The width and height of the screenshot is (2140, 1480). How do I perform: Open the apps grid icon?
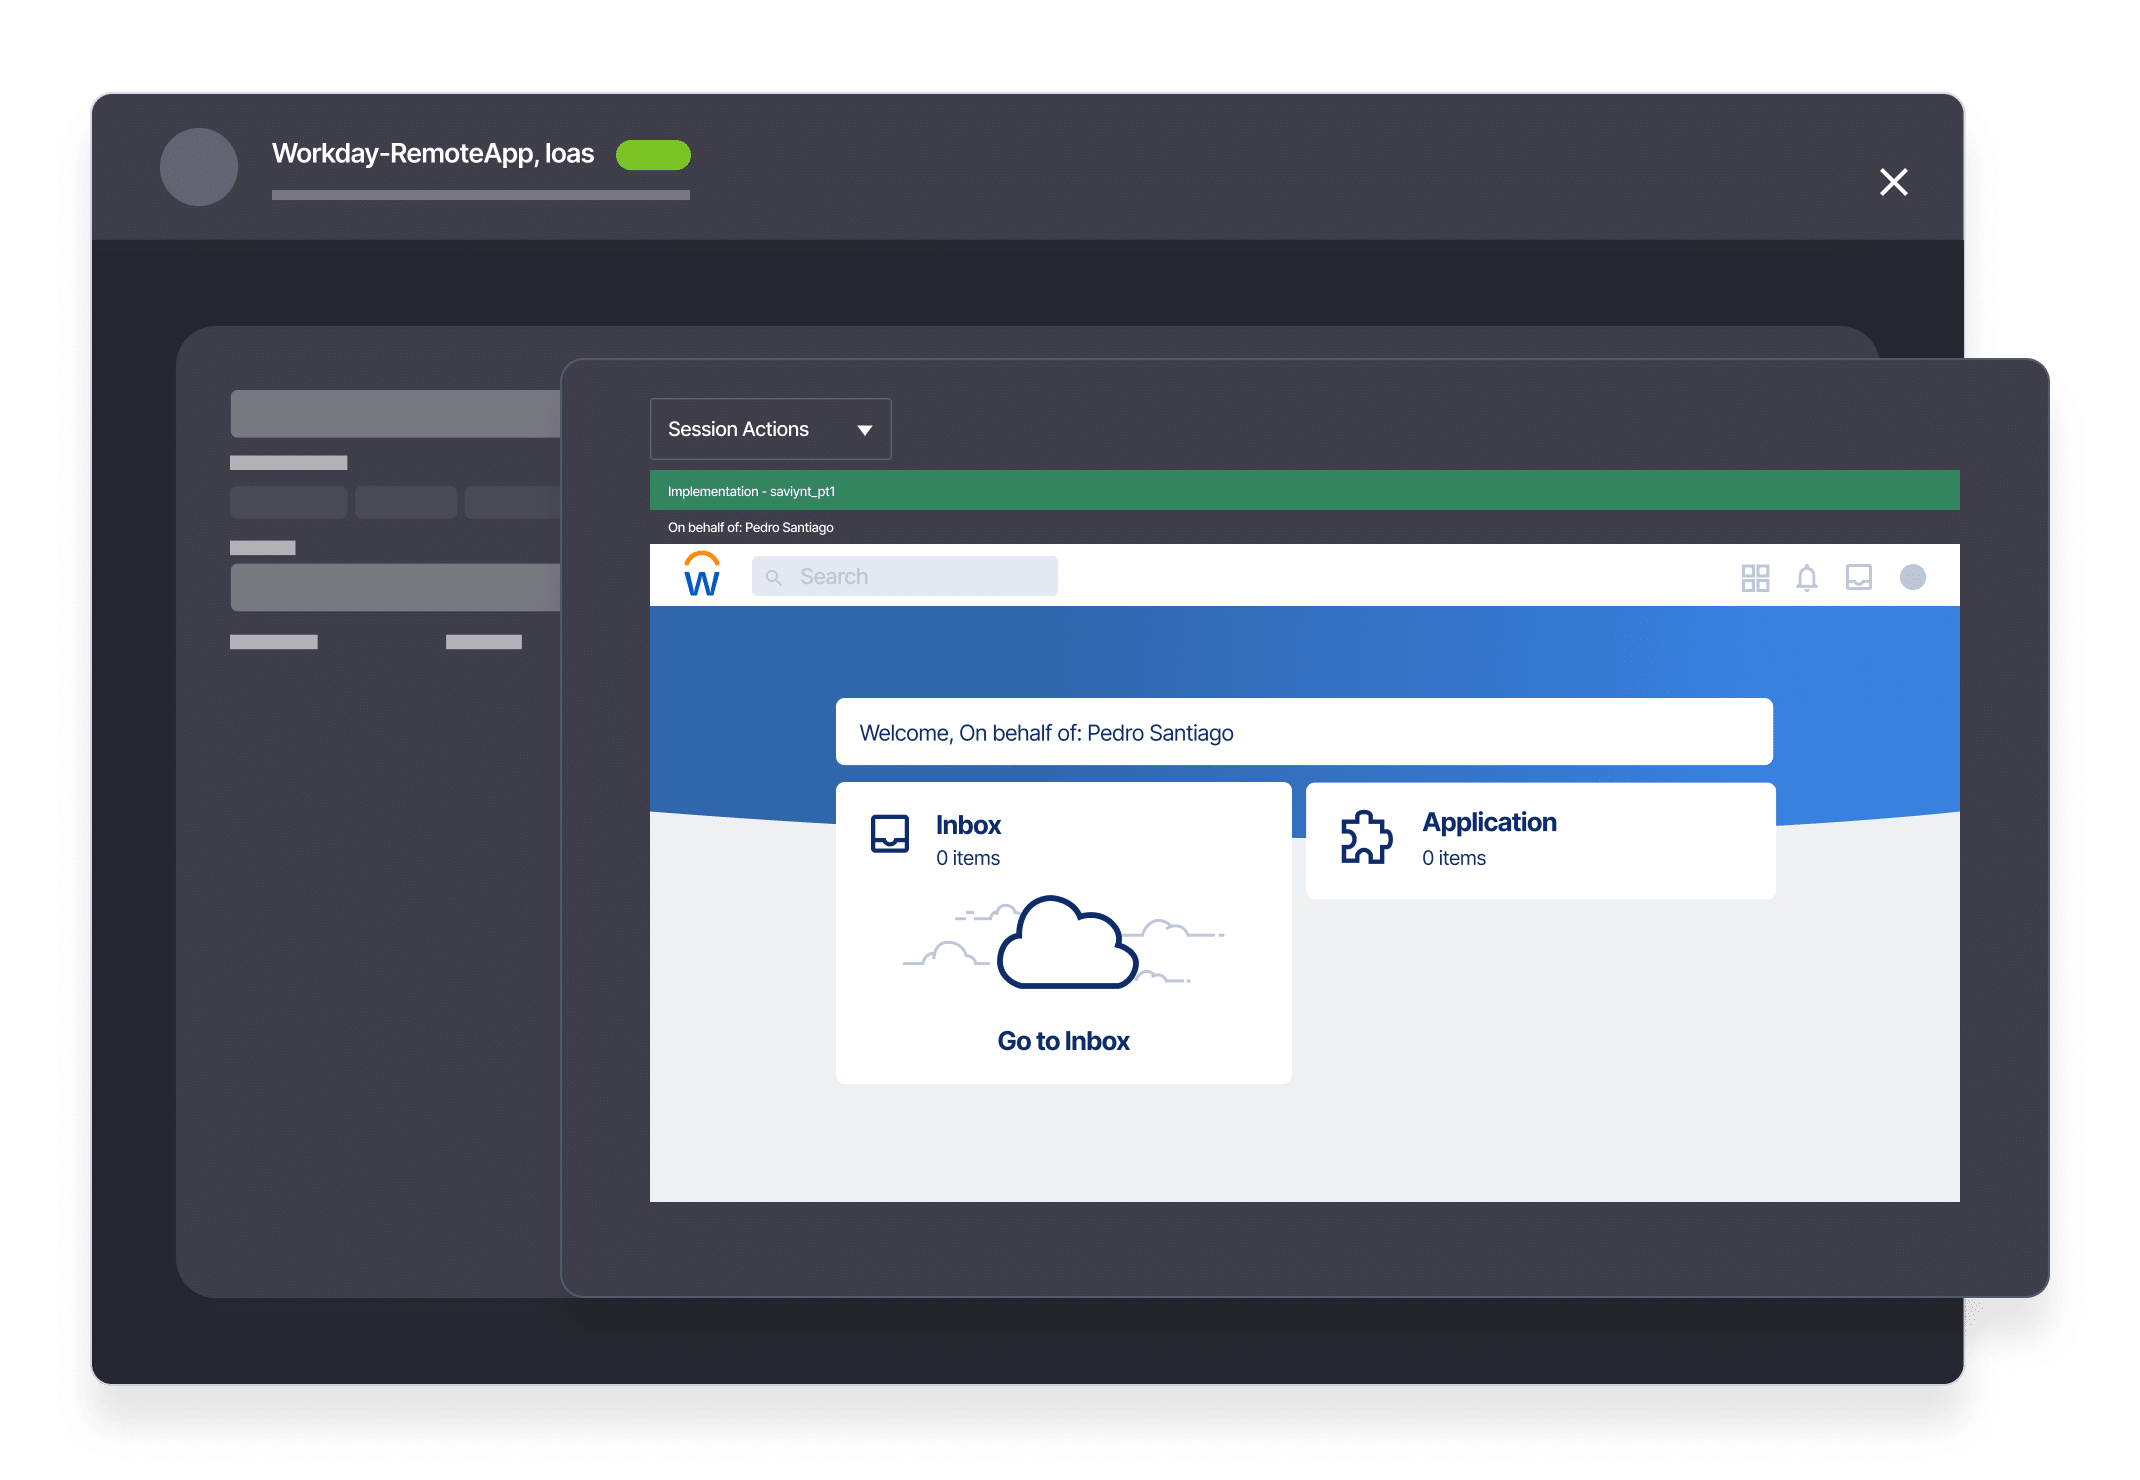tap(1755, 578)
